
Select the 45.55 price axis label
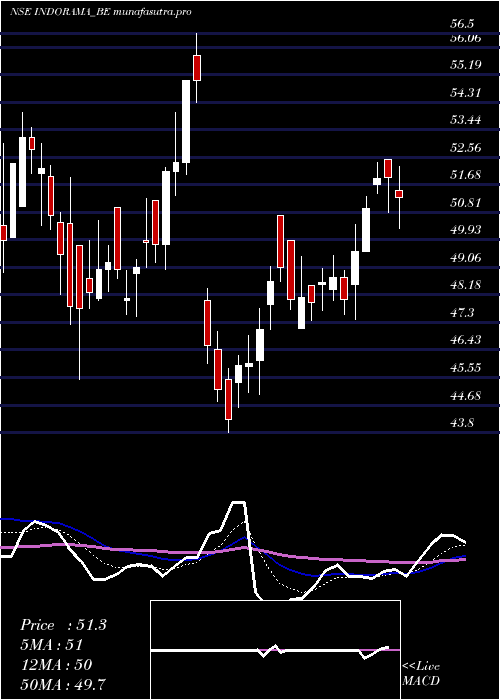pos(466,367)
